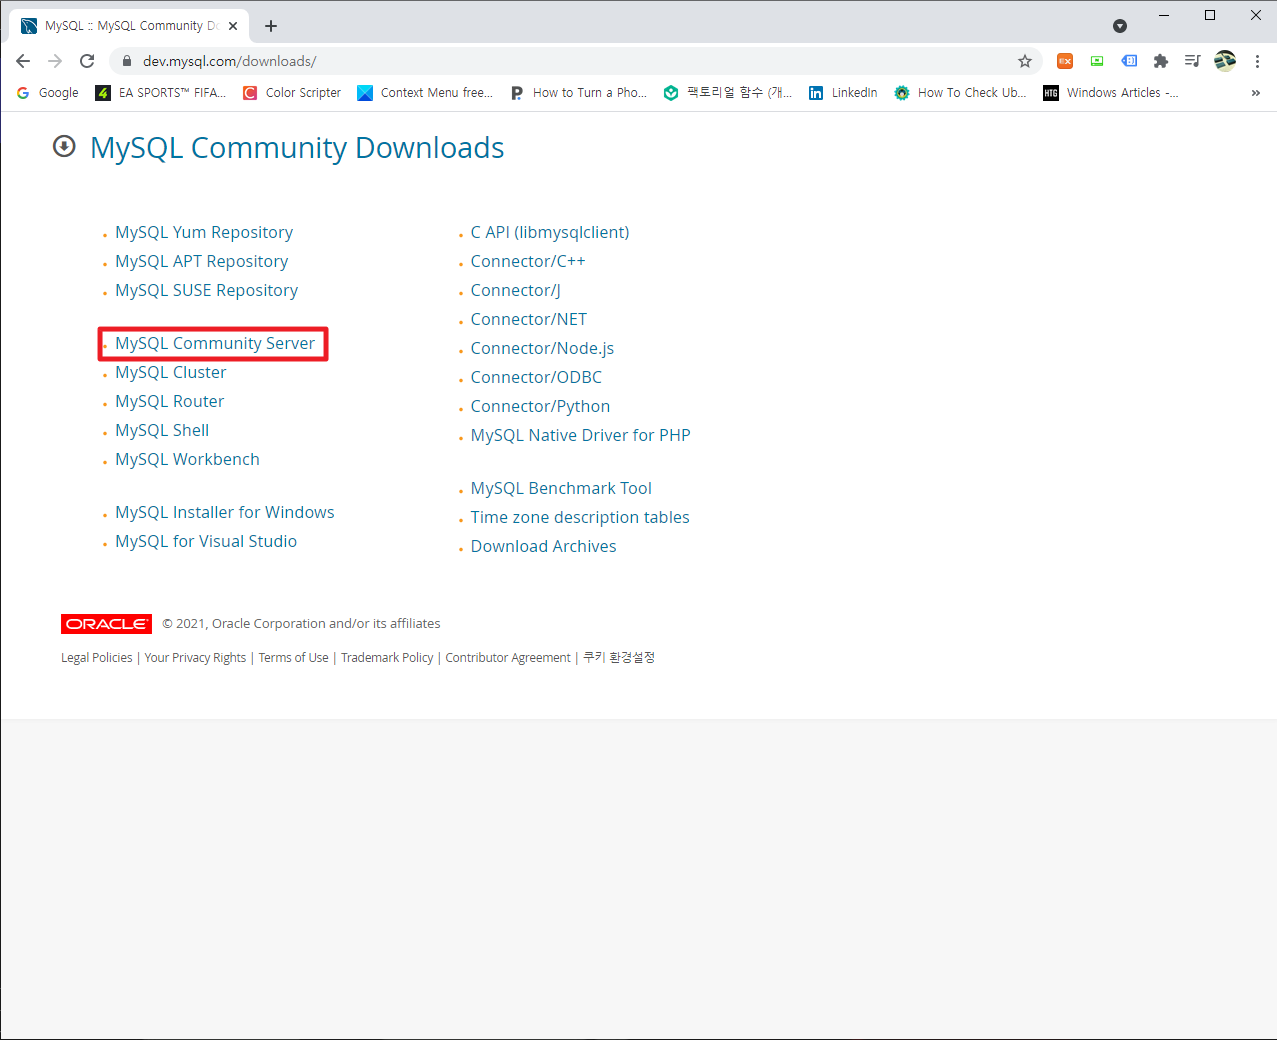Click the browser forward arrow
The height and width of the screenshot is (1040, 1277).
55,61
